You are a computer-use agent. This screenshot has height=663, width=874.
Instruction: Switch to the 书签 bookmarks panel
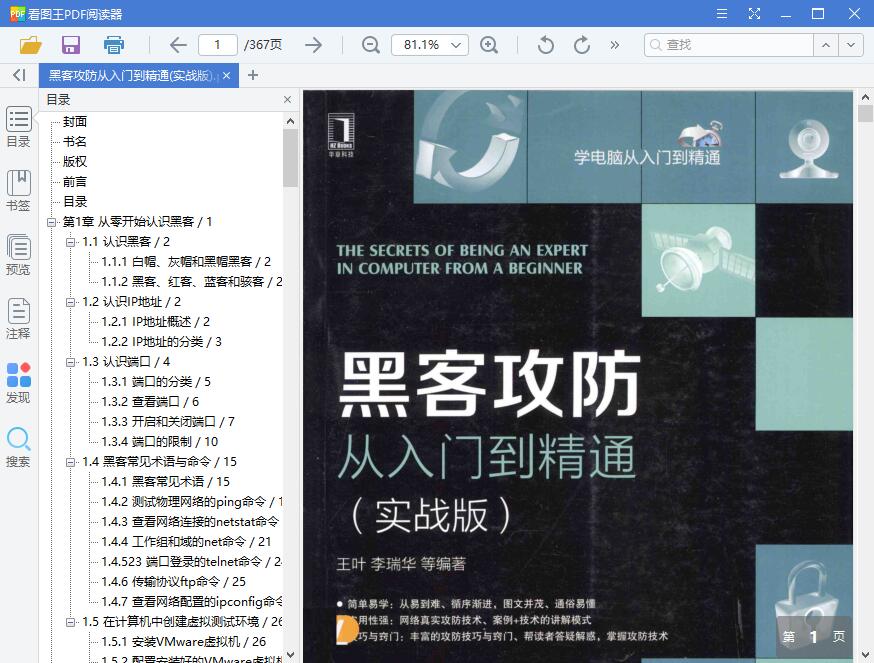18,190
